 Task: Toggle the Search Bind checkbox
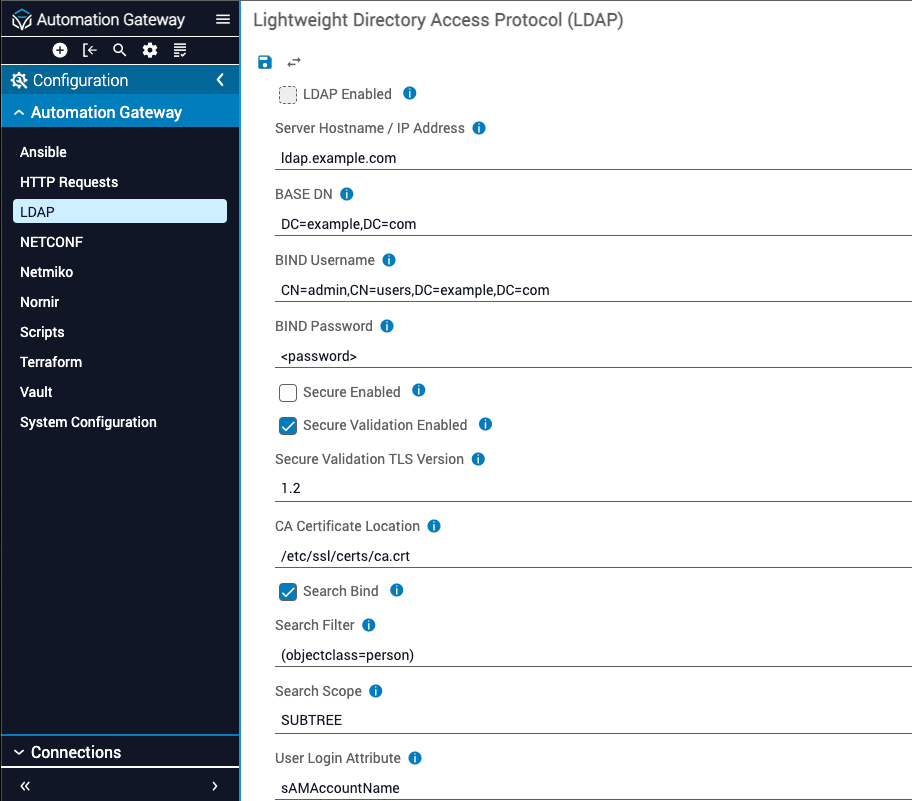coord(288,591)
